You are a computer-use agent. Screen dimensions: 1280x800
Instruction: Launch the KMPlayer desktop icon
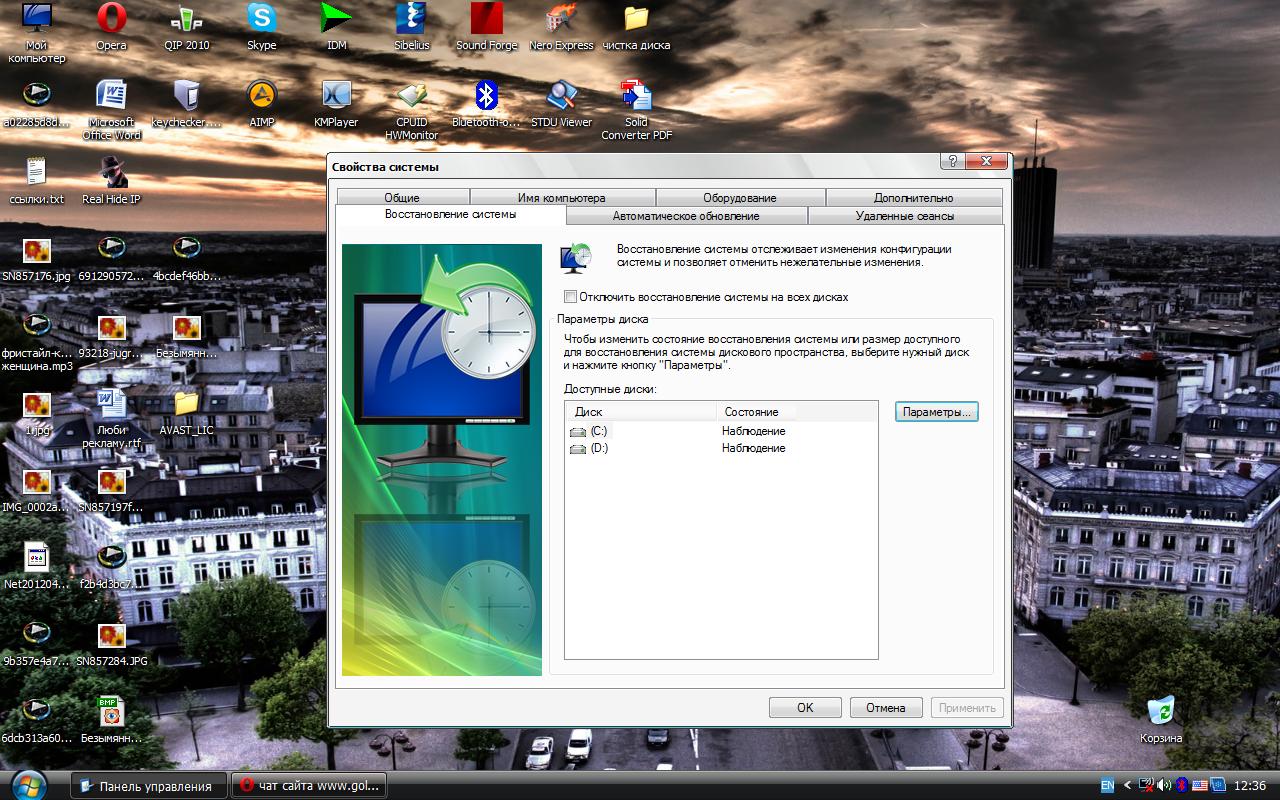pos(336,96)
